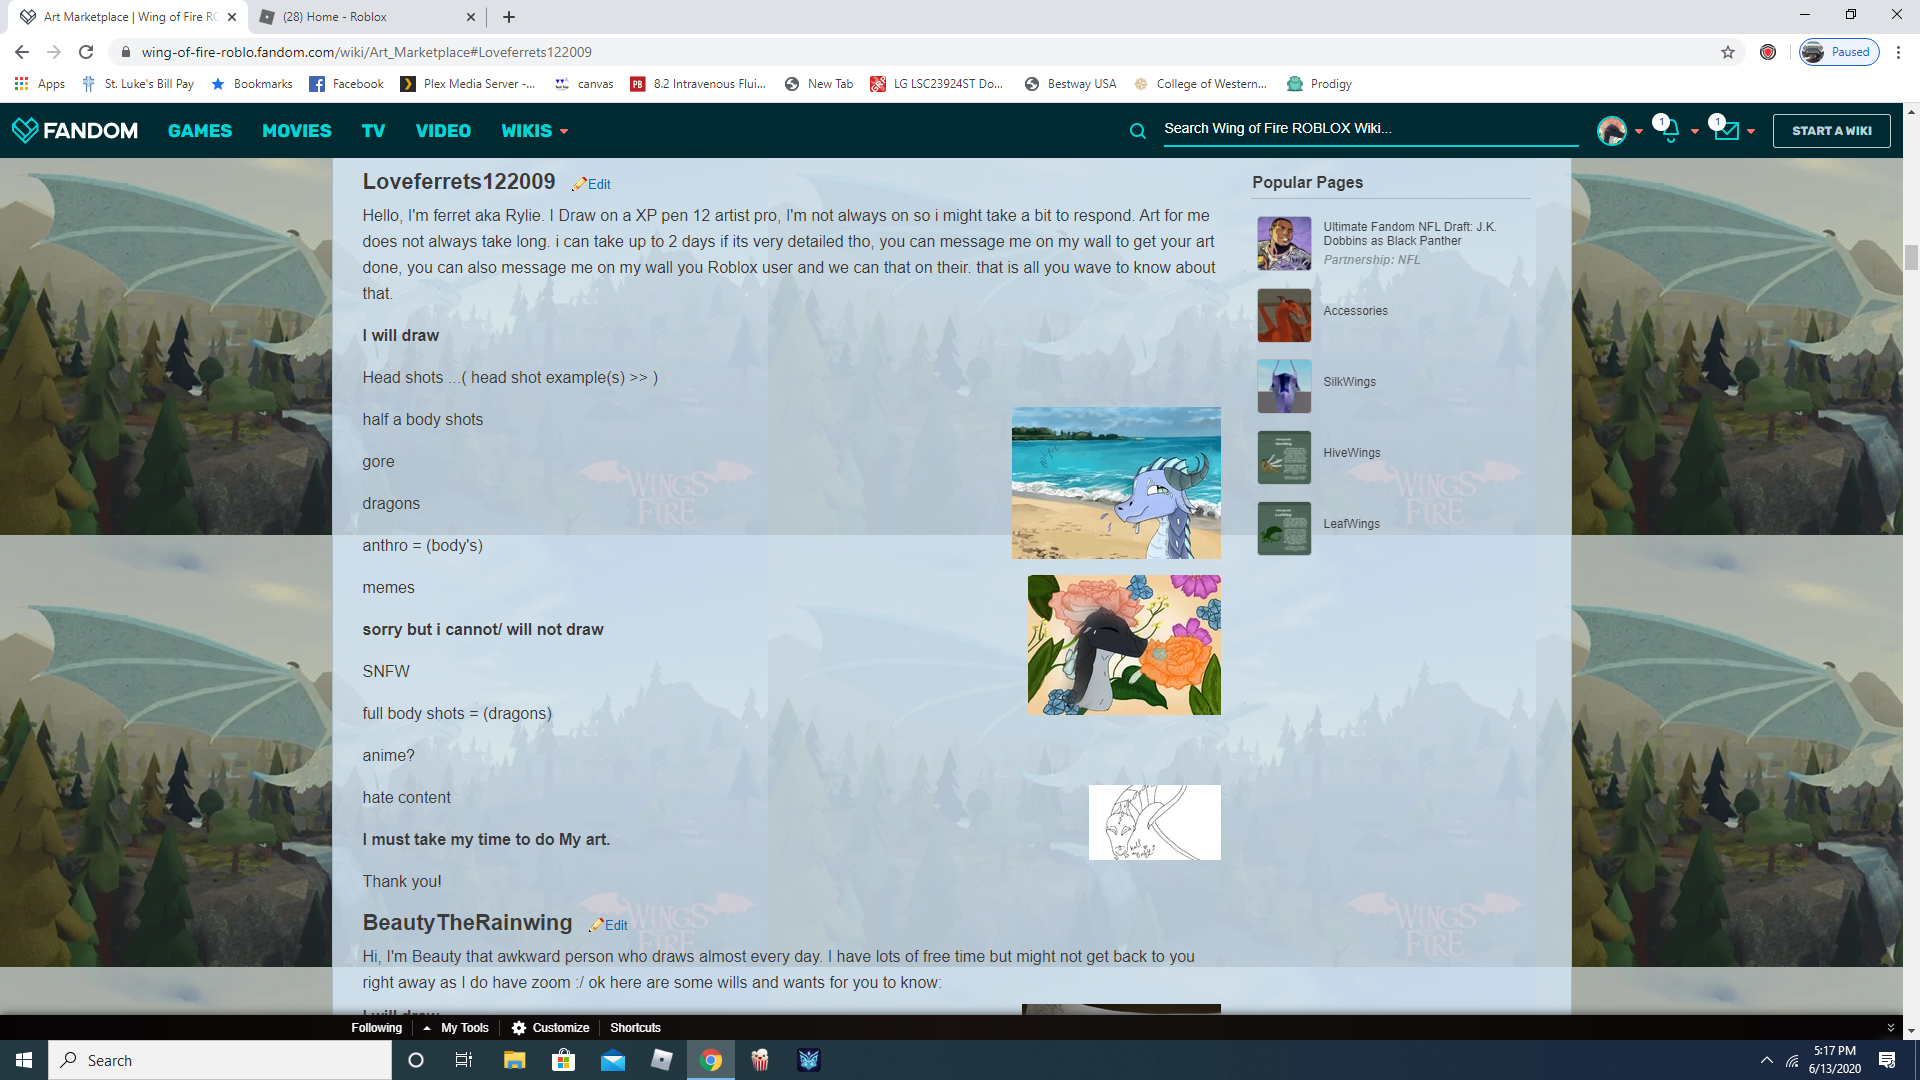This screenshot has height=1080, width=1920.
Task: Click the Search Wing of Fire Wiki field
Action: 1370,129
